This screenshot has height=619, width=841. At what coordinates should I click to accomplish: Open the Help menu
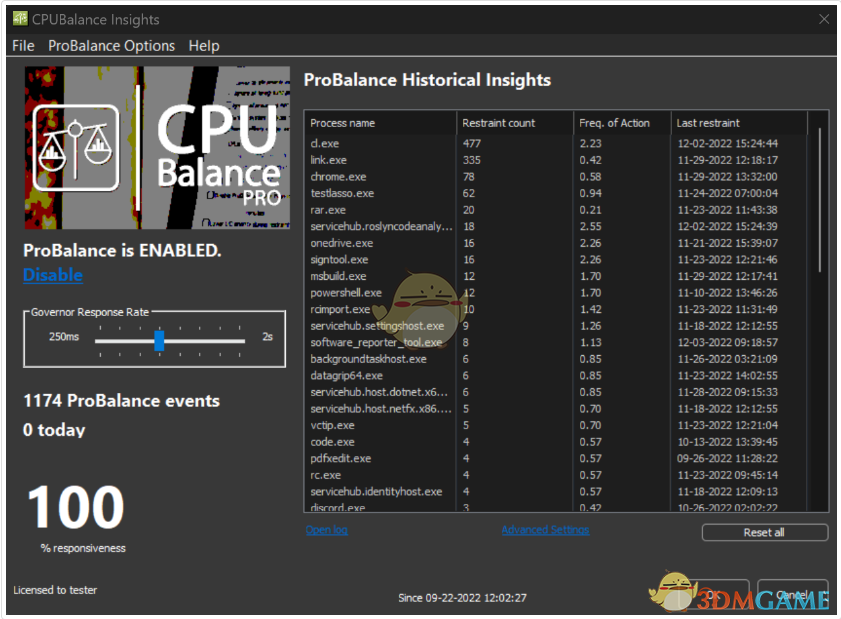pyautogui.click(x=203, y=45)
